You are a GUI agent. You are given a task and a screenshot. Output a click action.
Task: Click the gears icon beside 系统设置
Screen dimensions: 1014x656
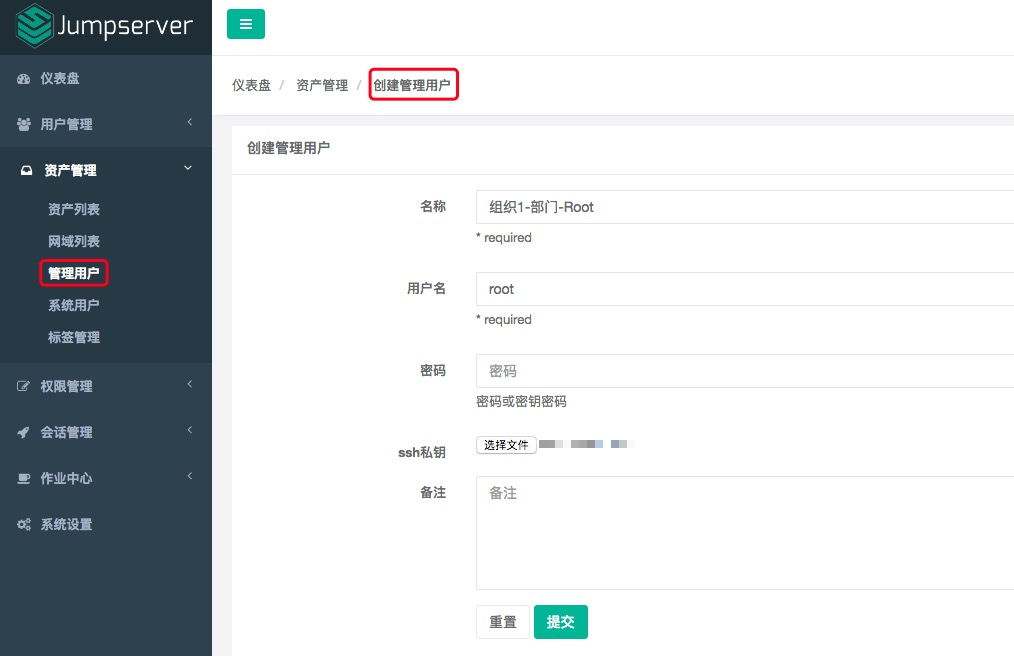[x=24, y=525]
